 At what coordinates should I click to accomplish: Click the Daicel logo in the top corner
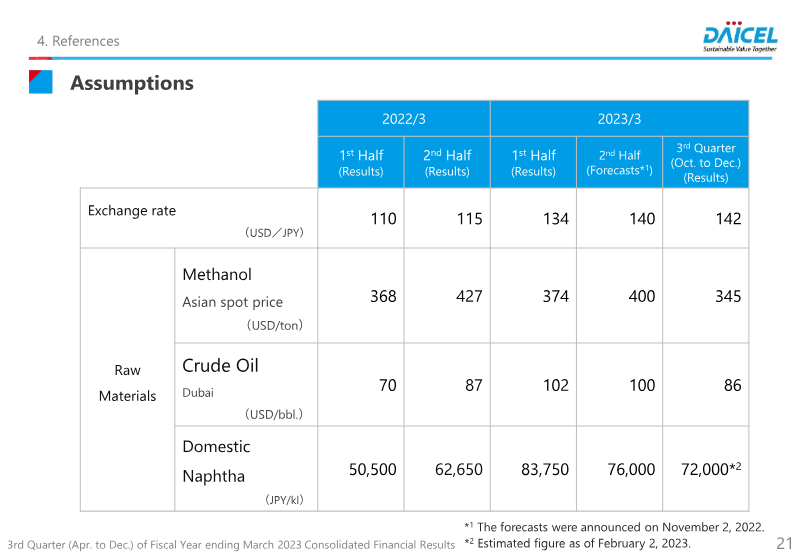click(740, 37)
